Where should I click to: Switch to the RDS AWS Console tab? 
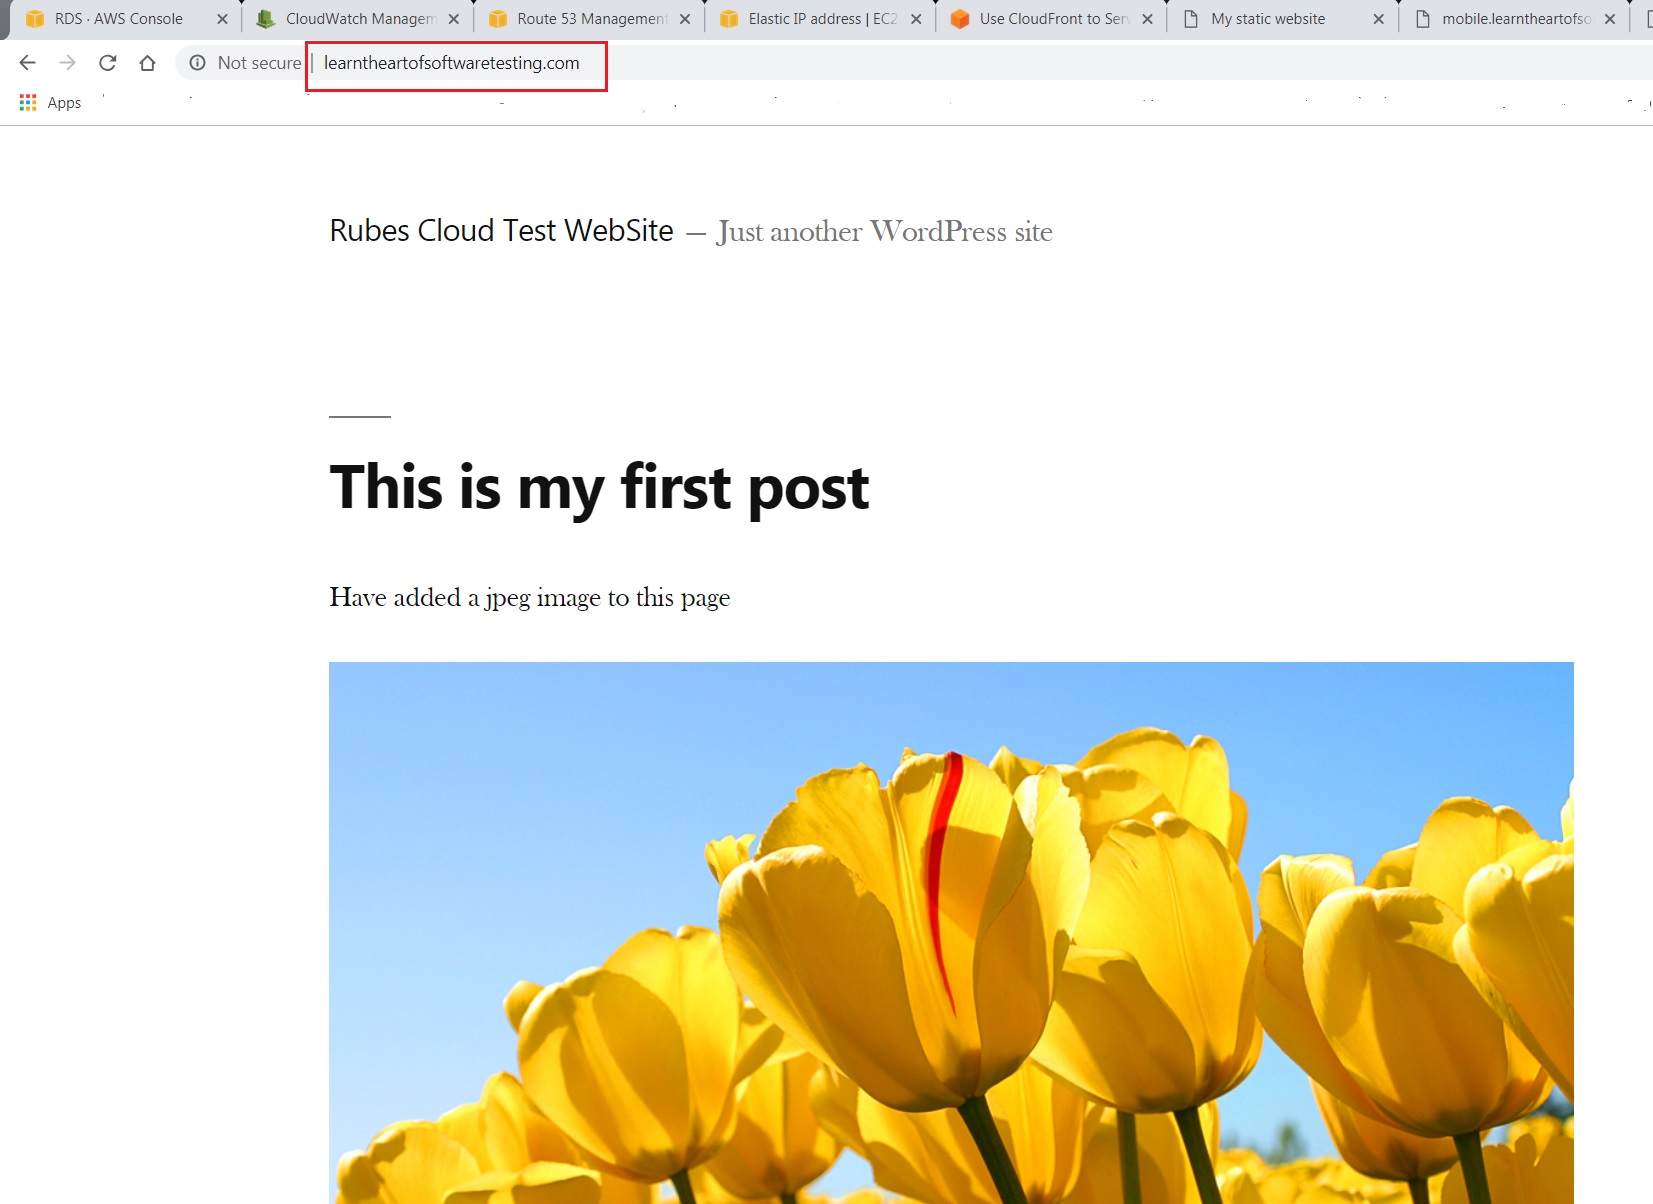pyautogui.click(x=118, y=19)
